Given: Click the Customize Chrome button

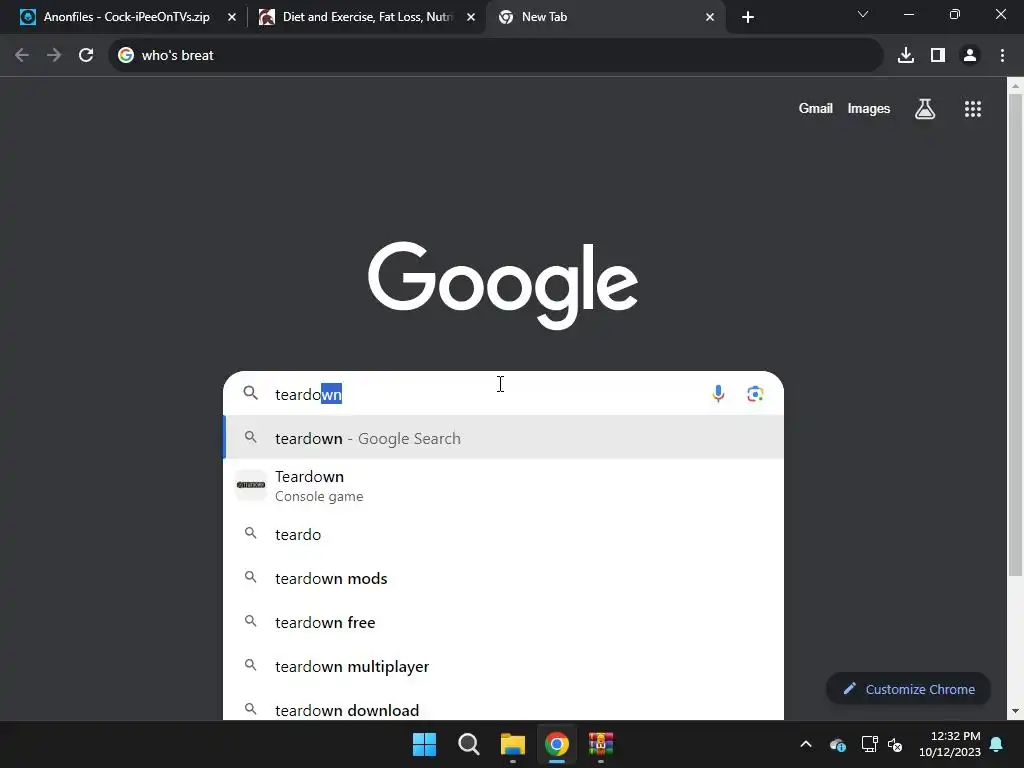Looking at the screenshot, I should click(x=908, y=689).
